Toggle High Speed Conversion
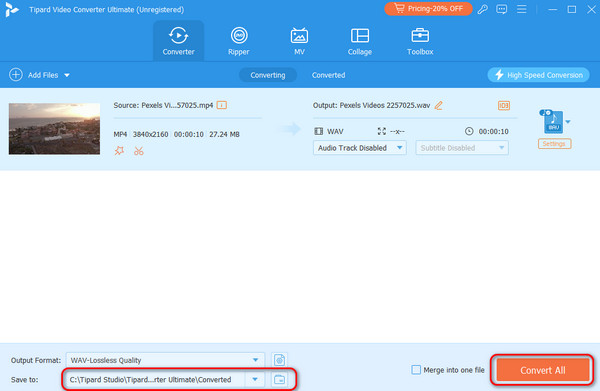This screenshot has width=600, height=391. click(x=538, y=75)
